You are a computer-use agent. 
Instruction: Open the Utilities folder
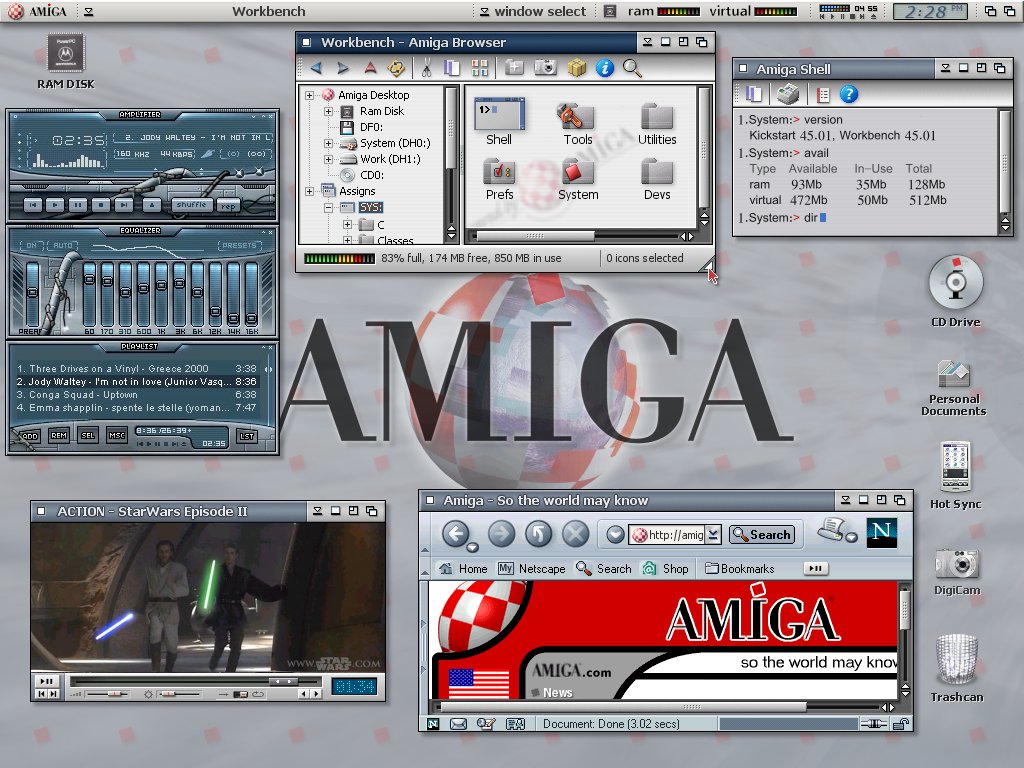point(657,124)
